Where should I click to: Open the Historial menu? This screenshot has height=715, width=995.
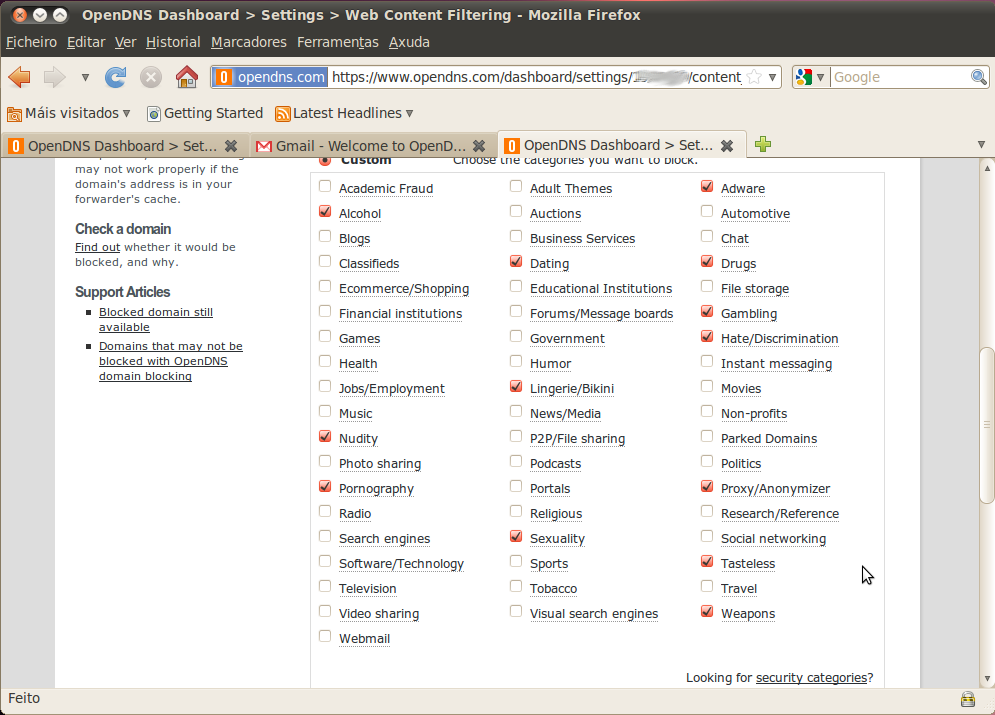(x=173, y=42)
